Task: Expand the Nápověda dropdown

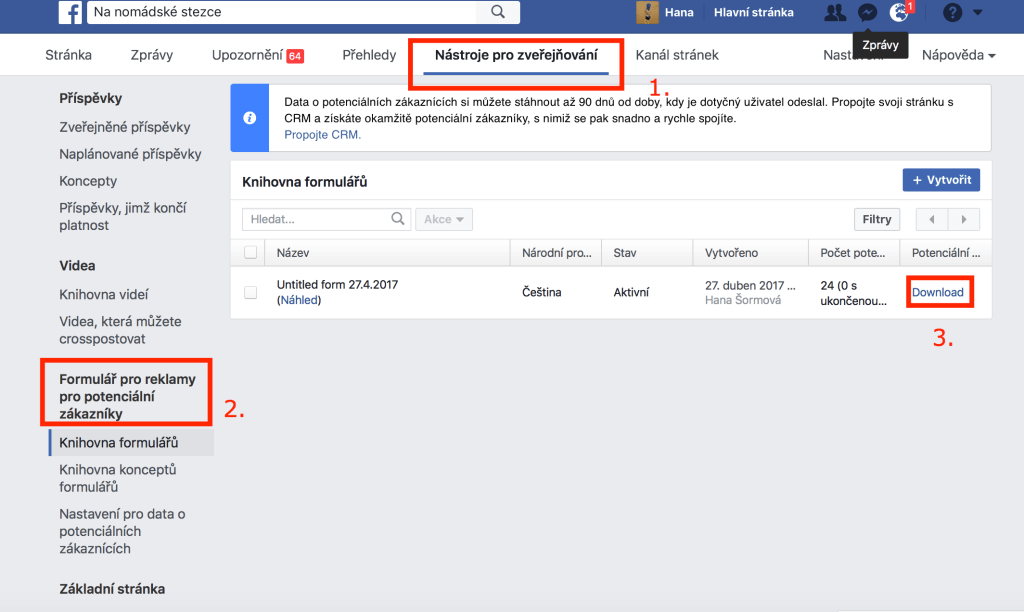Action: click(957, 55)
